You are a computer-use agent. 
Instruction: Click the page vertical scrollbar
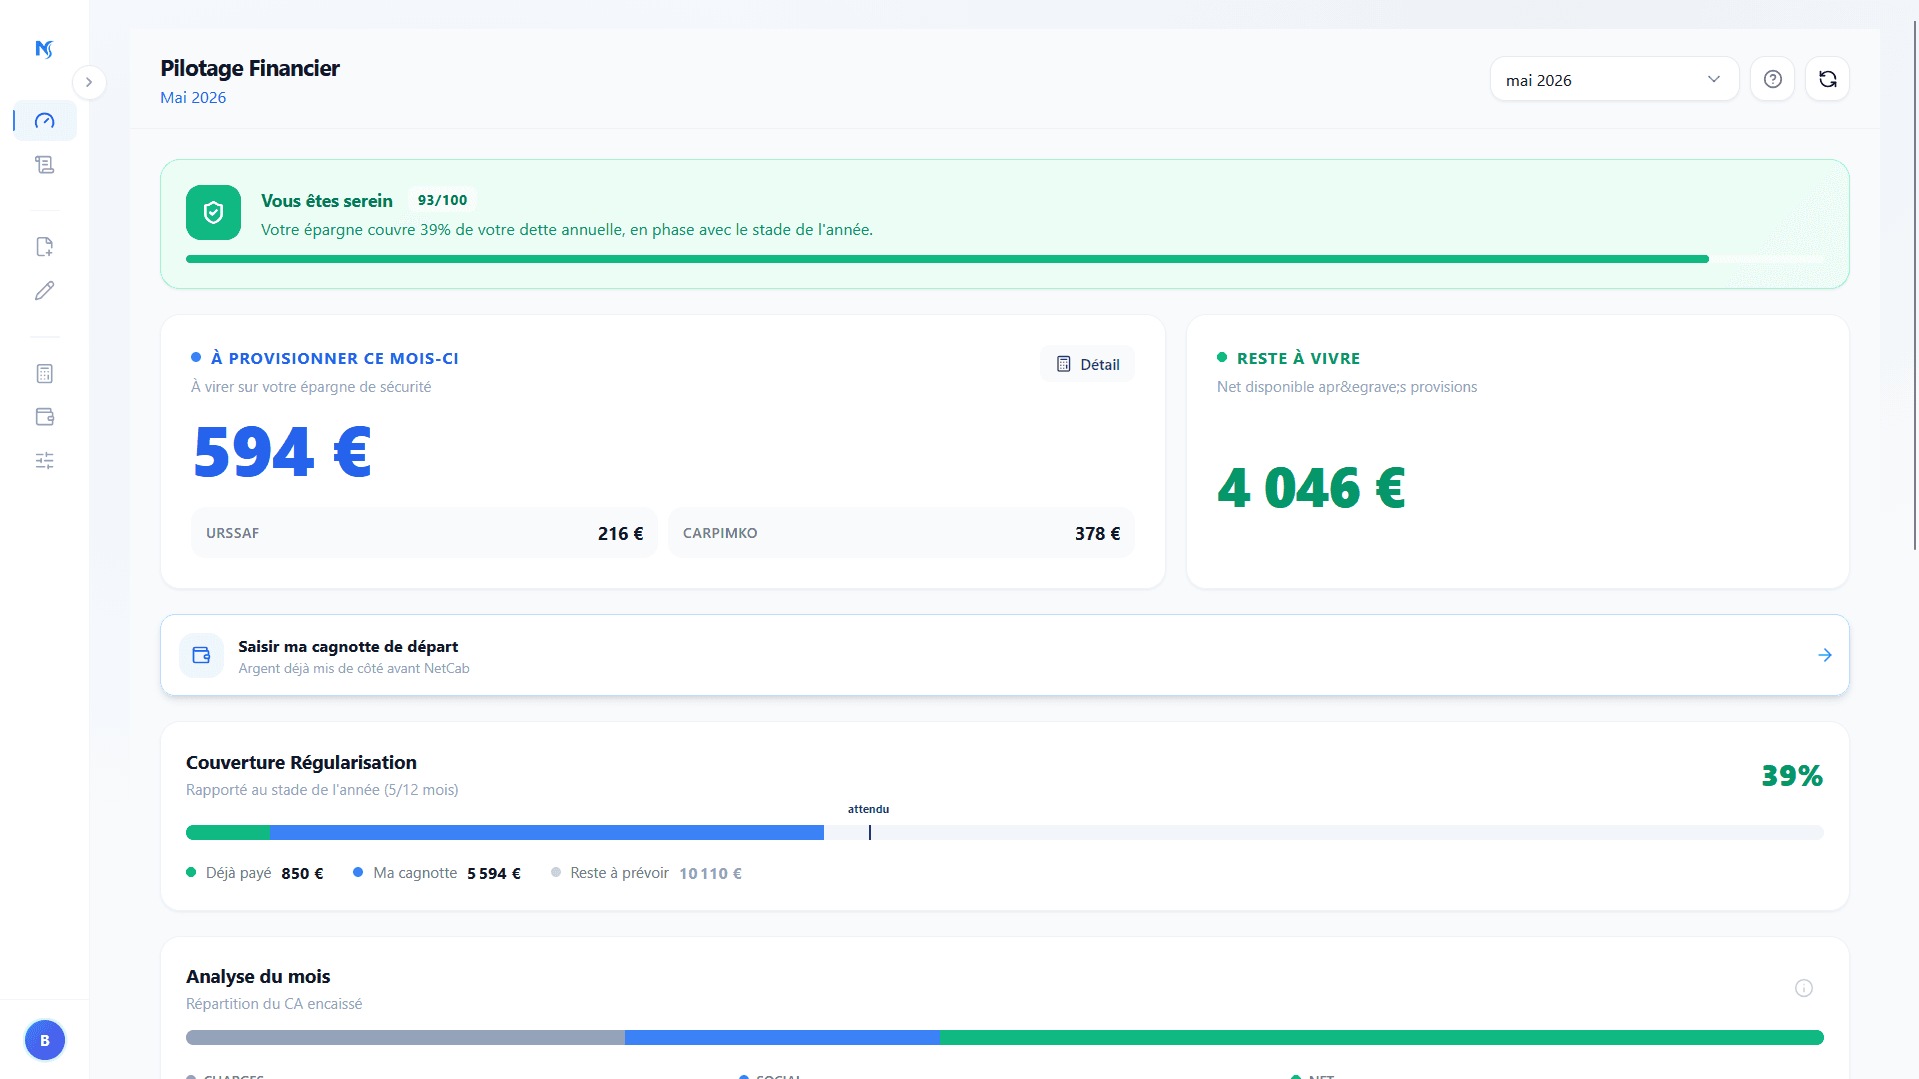click(x=1915, y=285)
